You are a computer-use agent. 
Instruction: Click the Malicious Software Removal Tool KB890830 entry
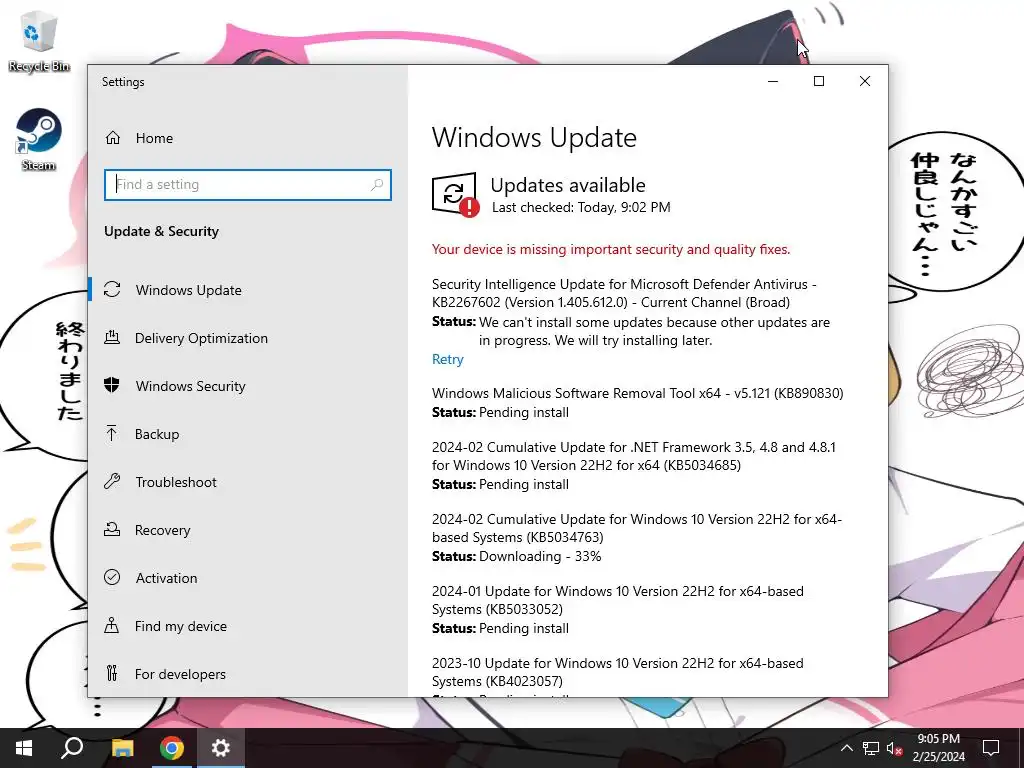pyautogui.click(x=637, y=393)
